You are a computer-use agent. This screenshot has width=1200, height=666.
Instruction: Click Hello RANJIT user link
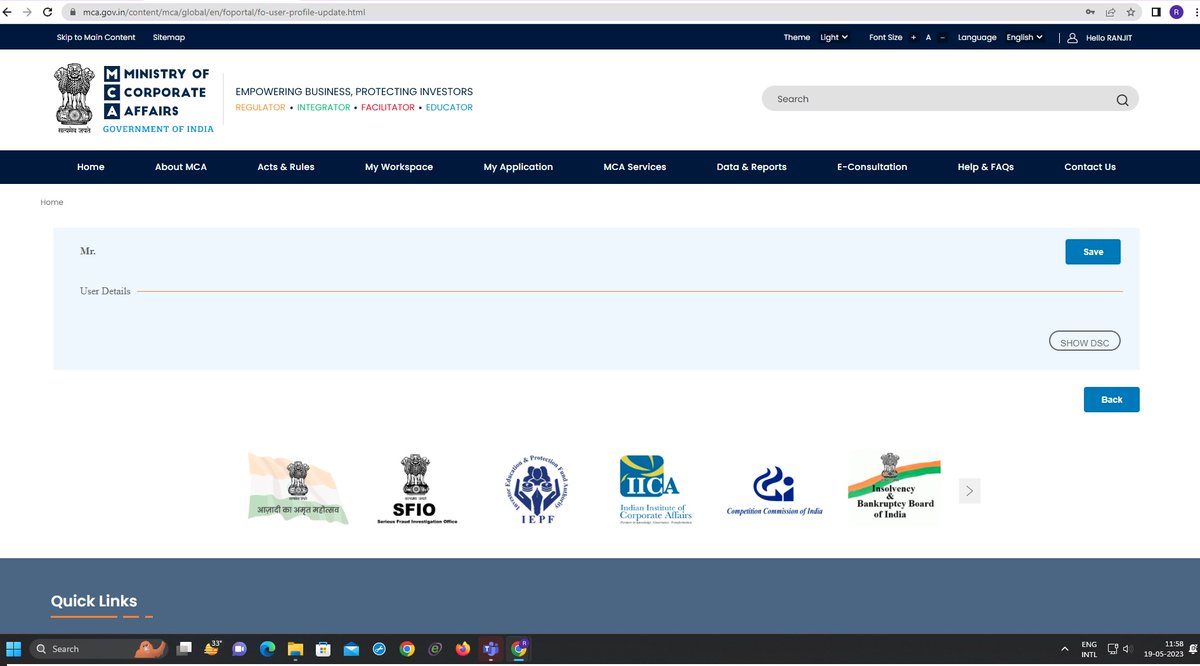click(1108, 37)
